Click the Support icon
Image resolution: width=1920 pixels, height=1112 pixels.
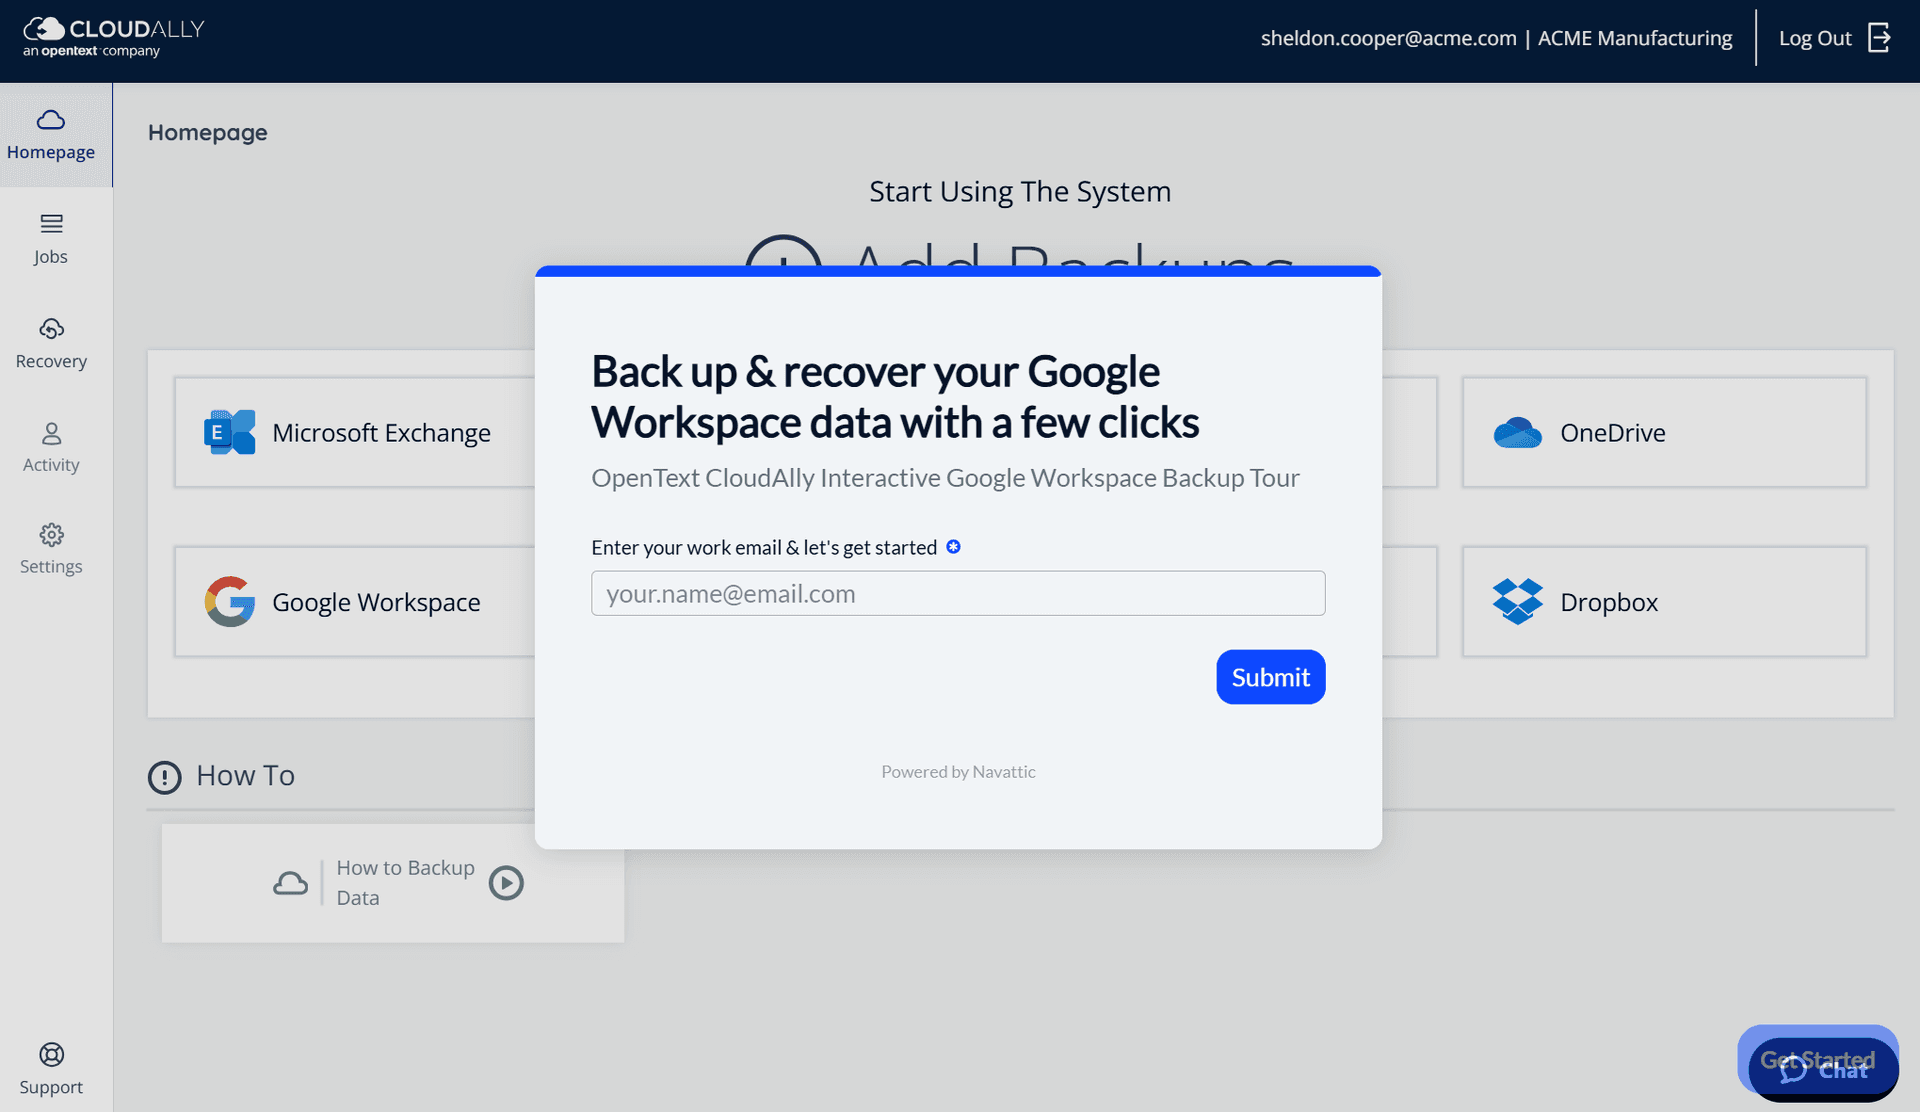(51, 1055)
